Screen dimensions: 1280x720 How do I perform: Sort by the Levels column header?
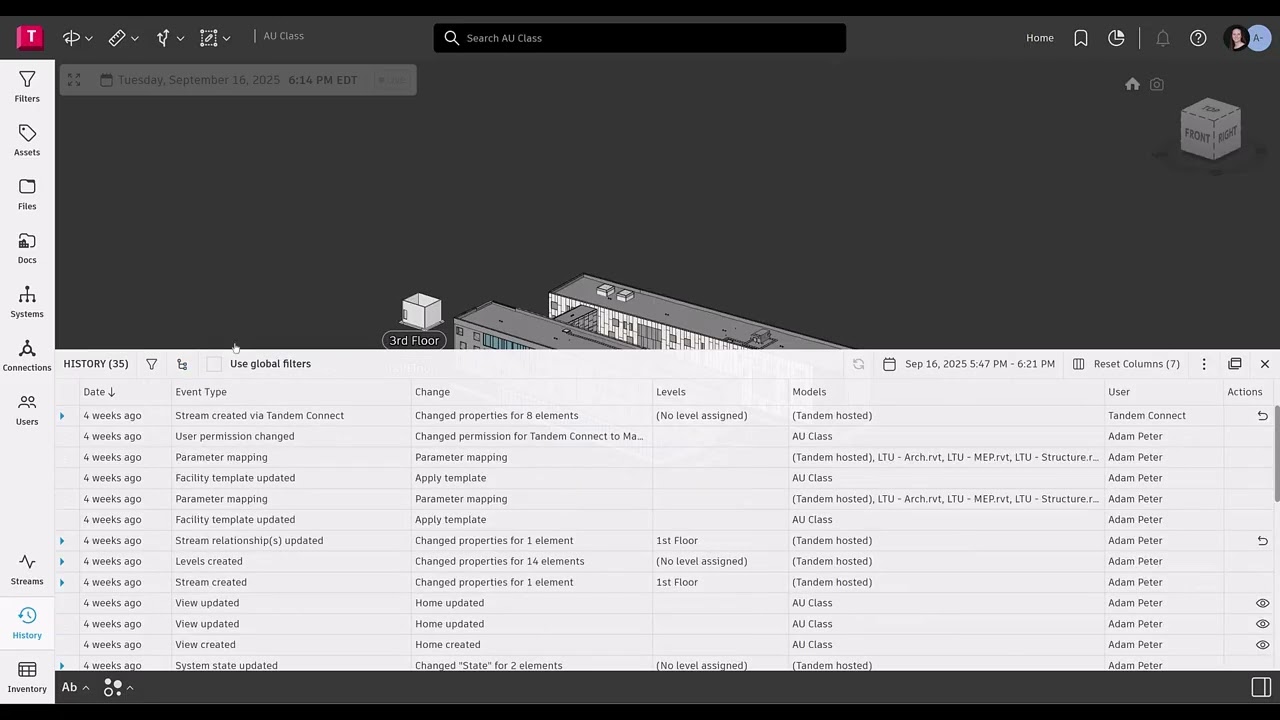pyautogui.click(x=671, y=392)
